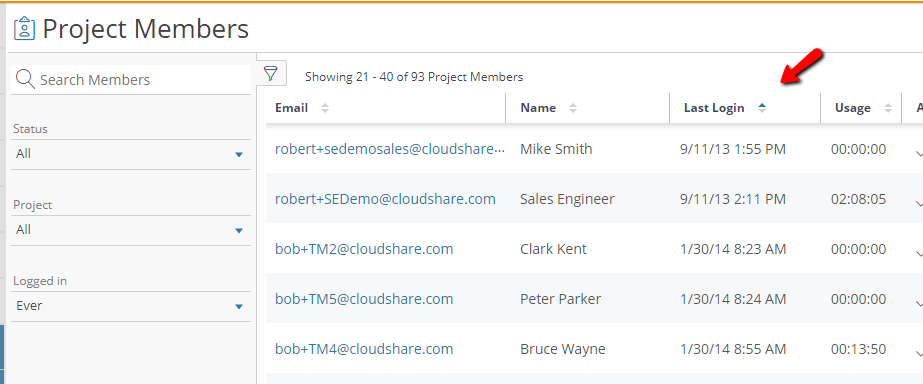Expand actions chevron for Clark Kent row
The height and width of the screenshot is (384, 923).
[919, 254]
